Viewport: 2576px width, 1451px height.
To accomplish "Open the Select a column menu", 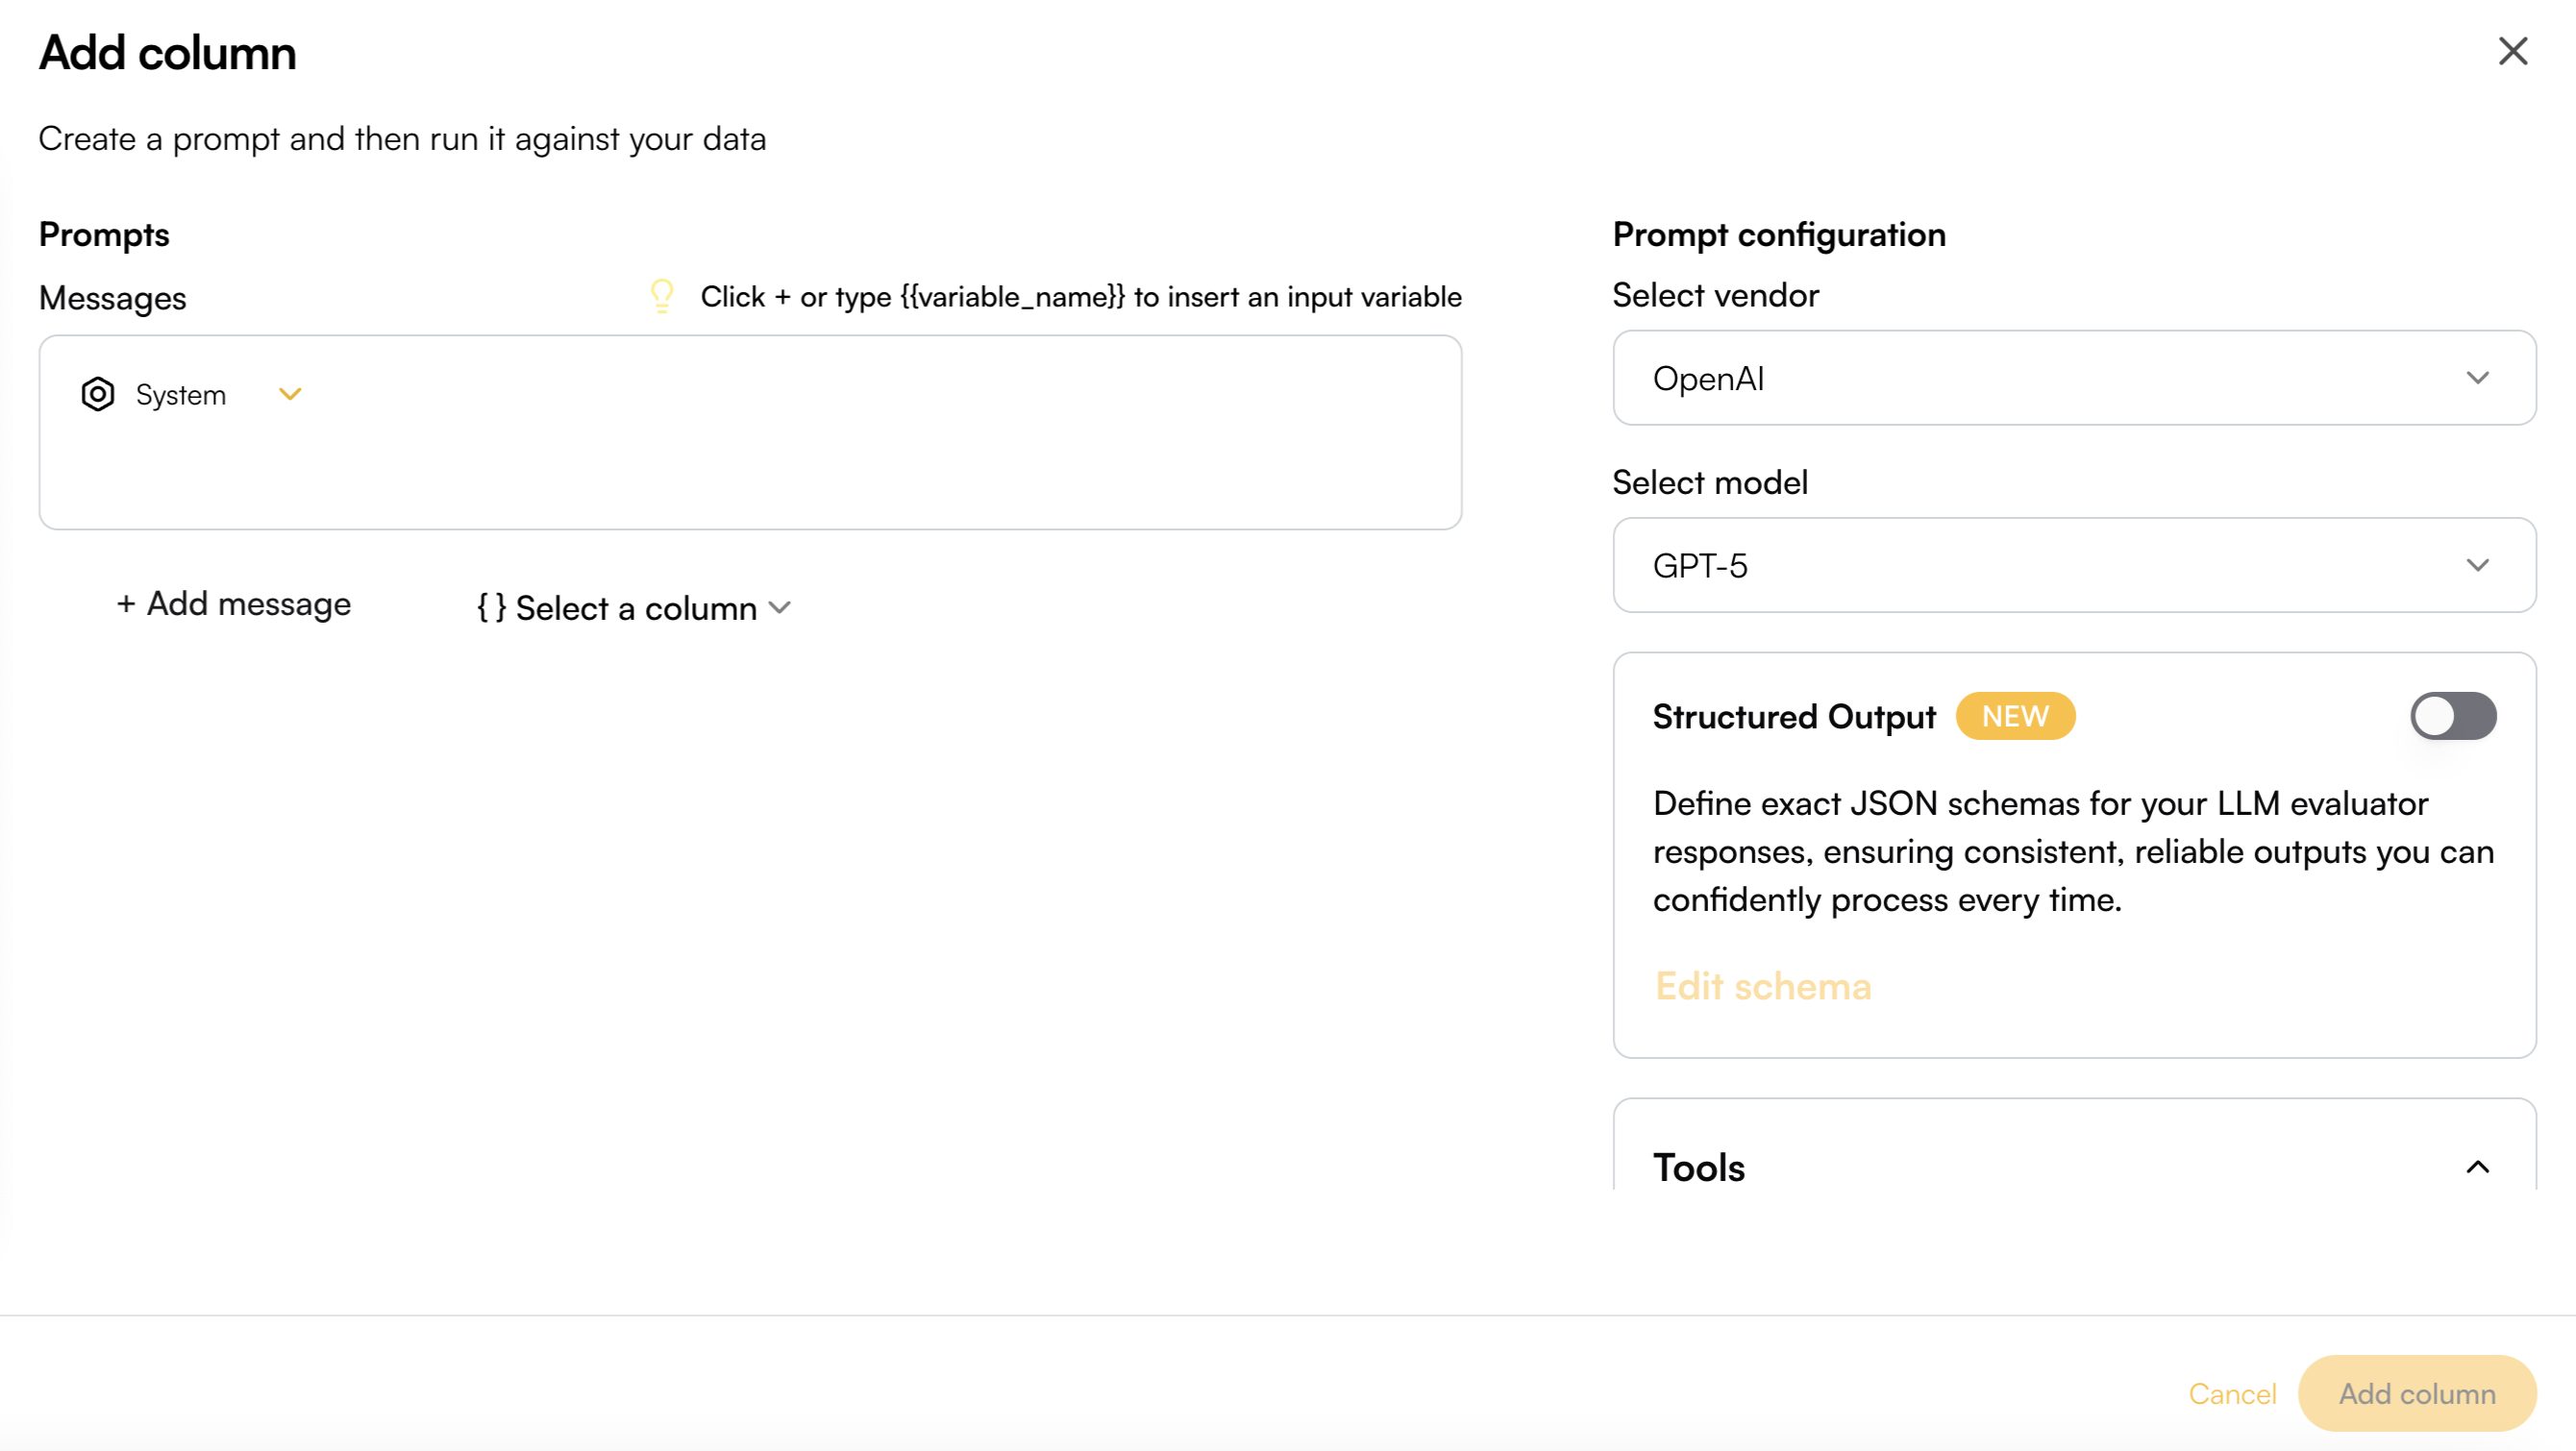I will [636, 608].
